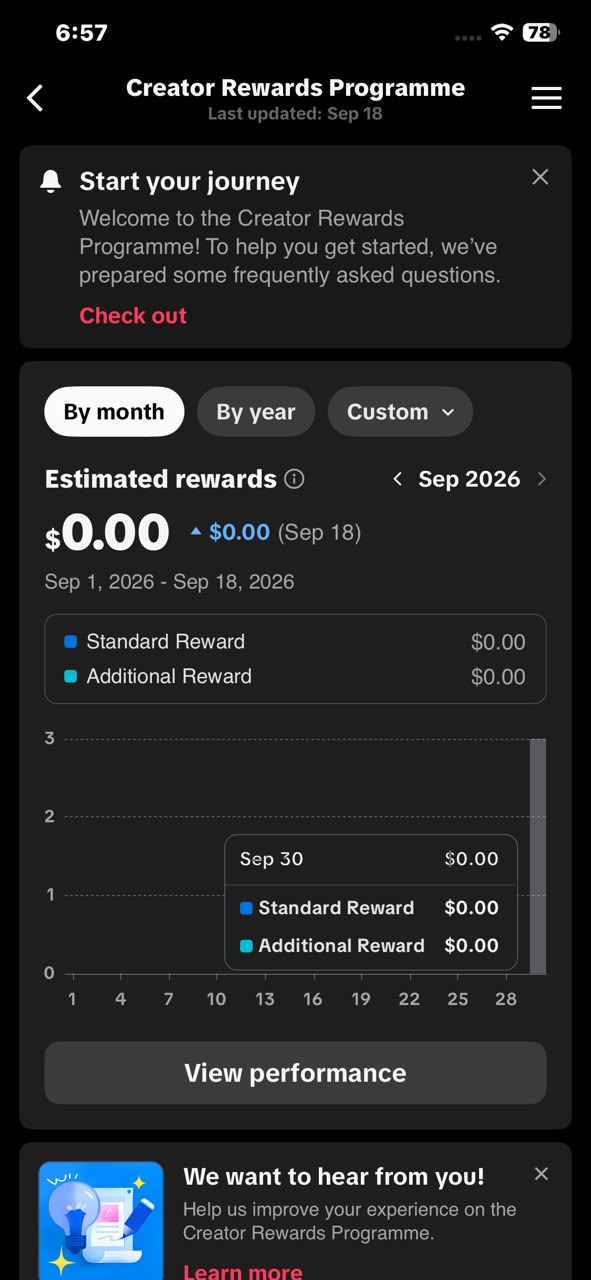591x1280 pixels.
Task: Open the hamburger menu icon
Action: pos(546,98)
